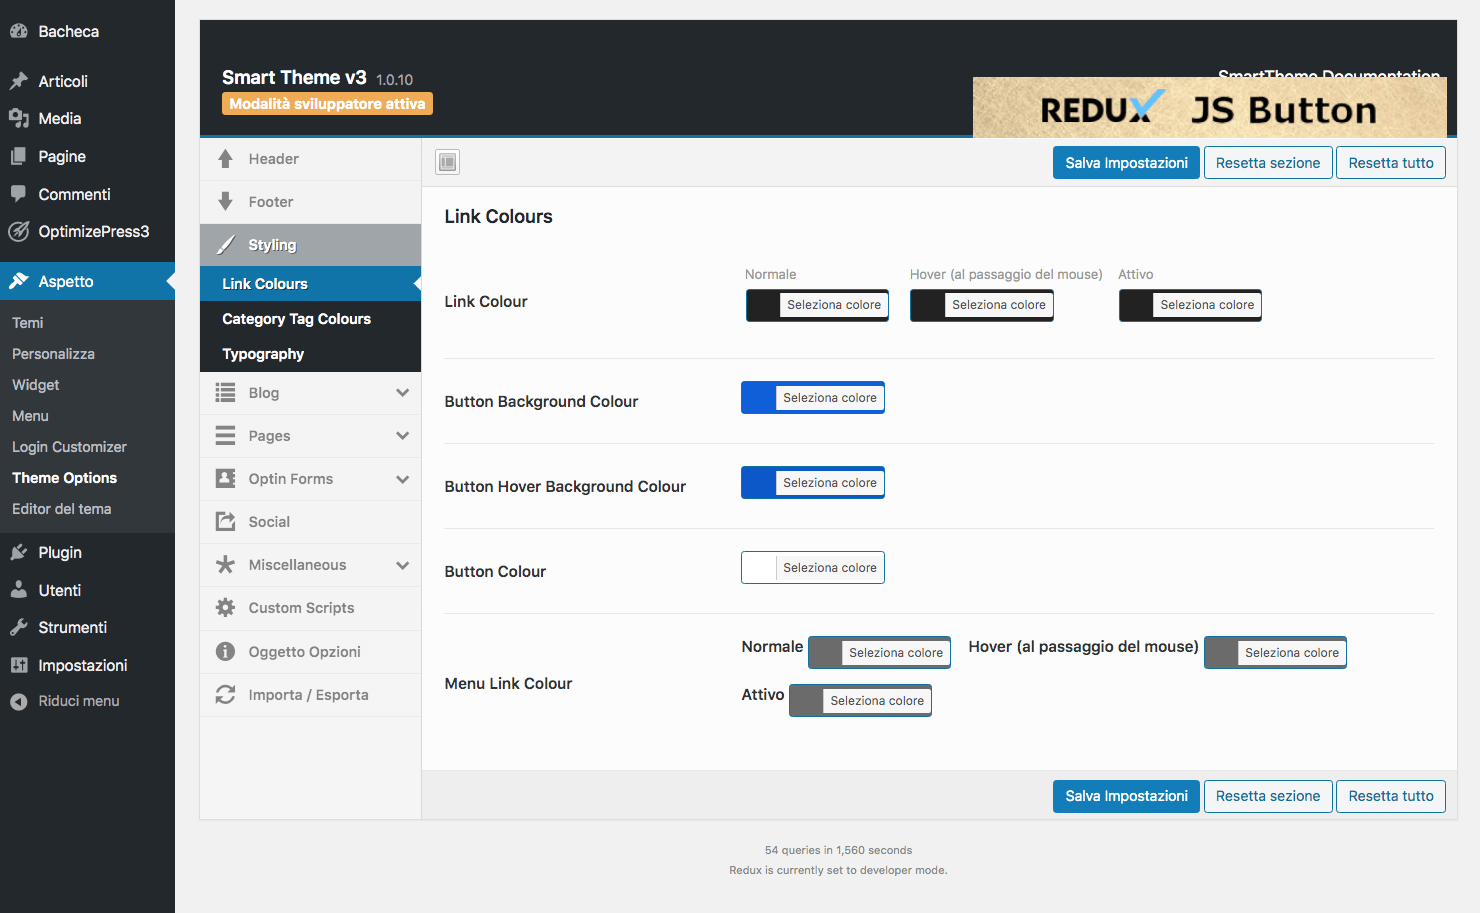The image size is (1480, 913).
Task: Pick Menu Link Colour Hover swatch
Action: 1275,653
